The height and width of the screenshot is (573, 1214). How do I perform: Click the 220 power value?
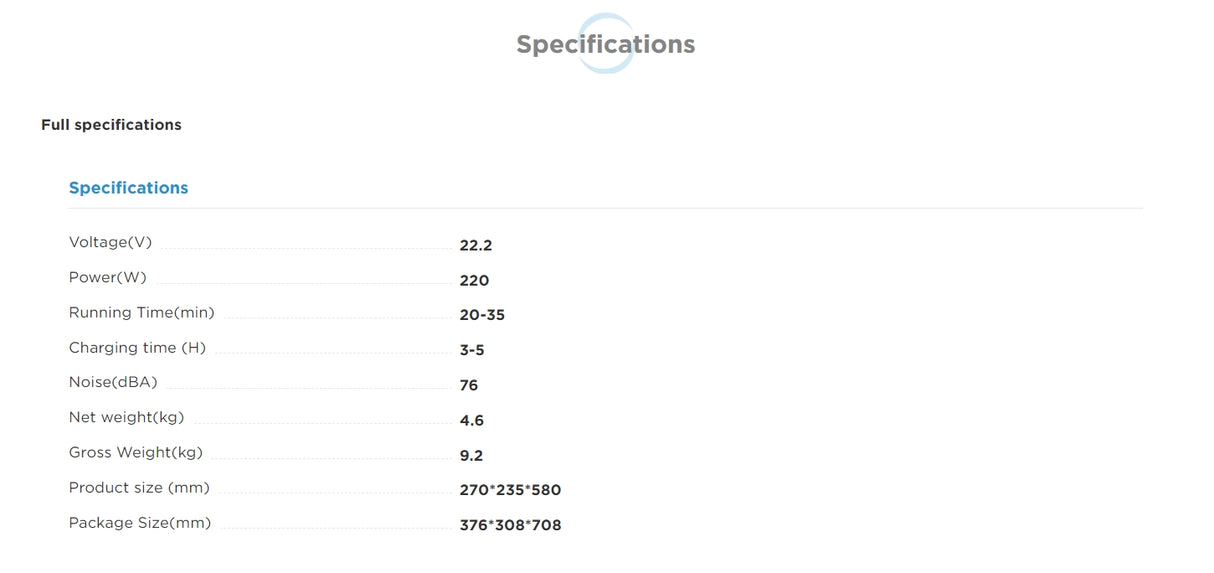(474, 281)
